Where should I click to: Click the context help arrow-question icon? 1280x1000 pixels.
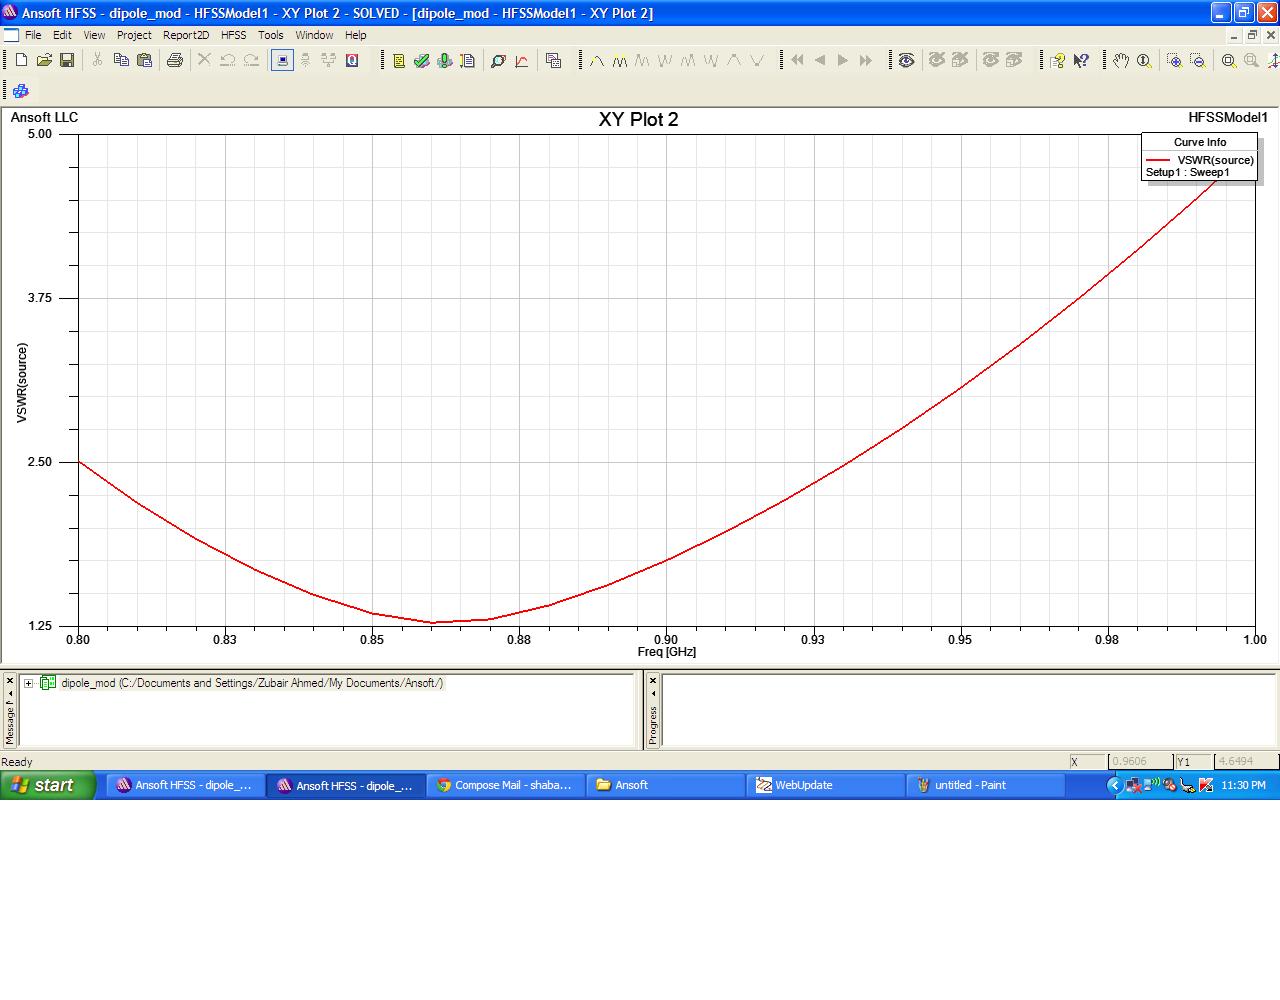(x=1081, y=60)
